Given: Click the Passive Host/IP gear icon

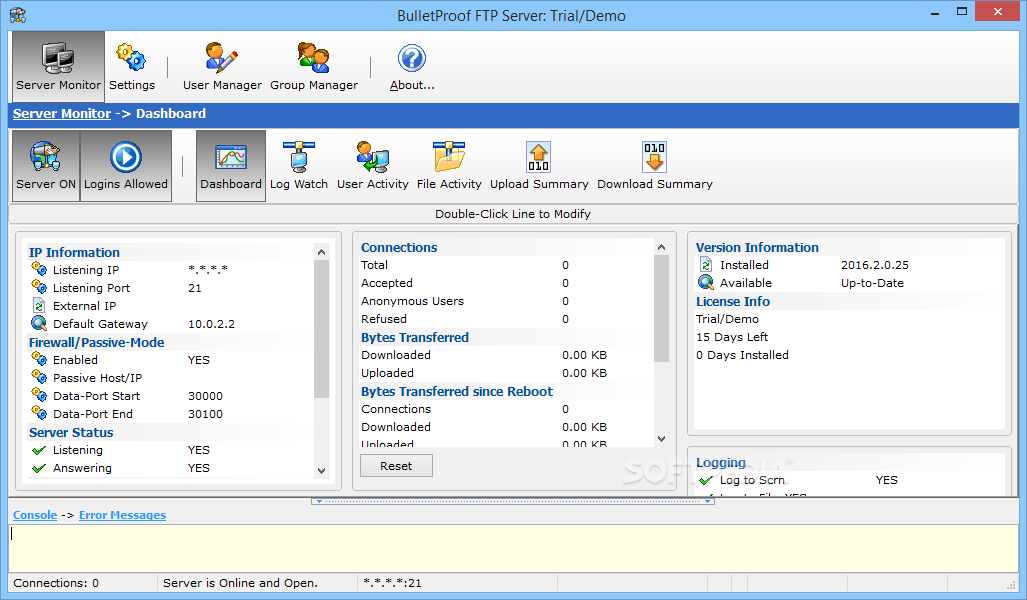Looking at the screenshot, I should click(39, 377).
